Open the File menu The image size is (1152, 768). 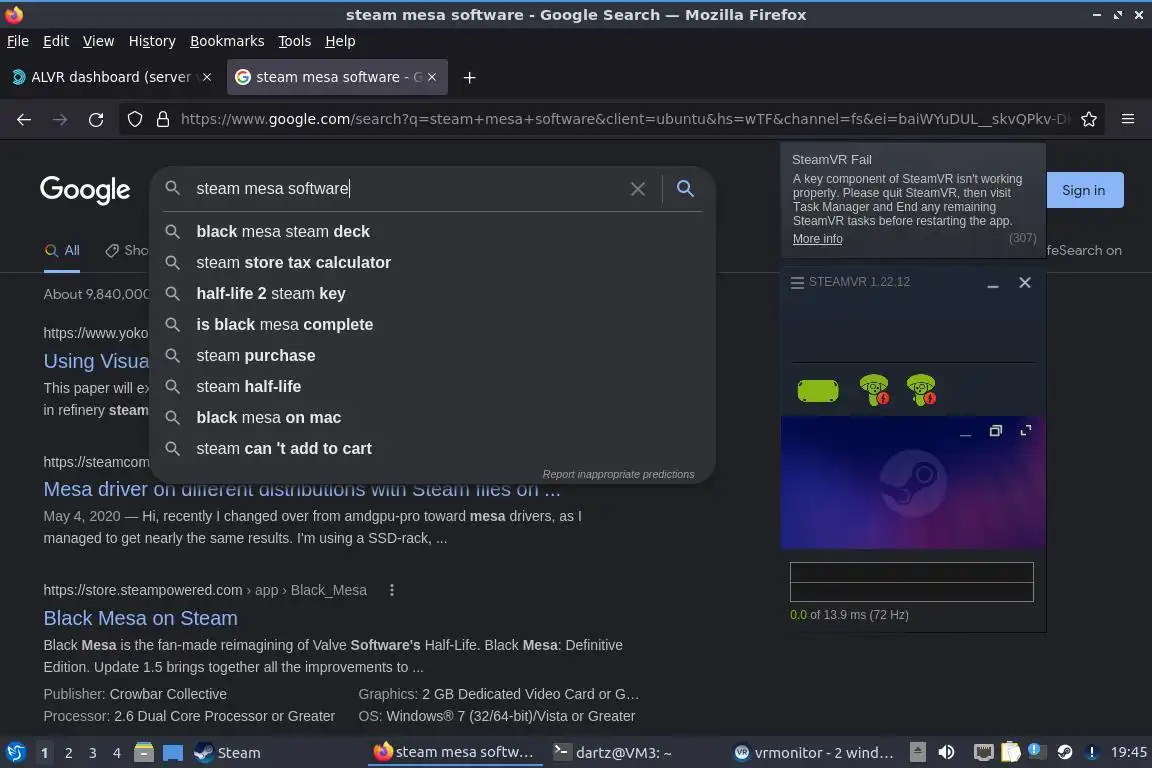pyautogui.click(x=18, y=41)
